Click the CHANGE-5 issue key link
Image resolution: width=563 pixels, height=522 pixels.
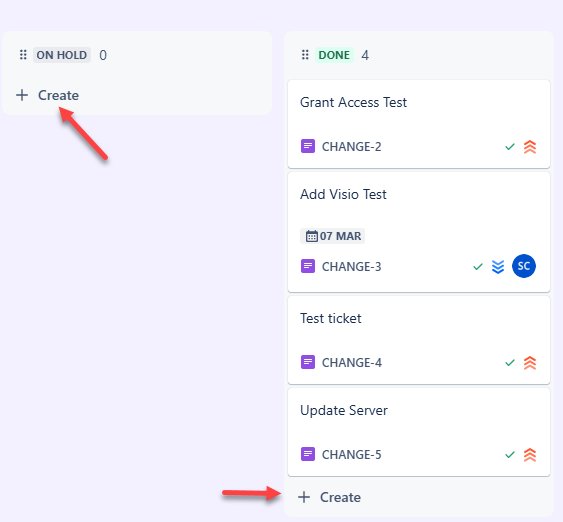tap(352, 455)
